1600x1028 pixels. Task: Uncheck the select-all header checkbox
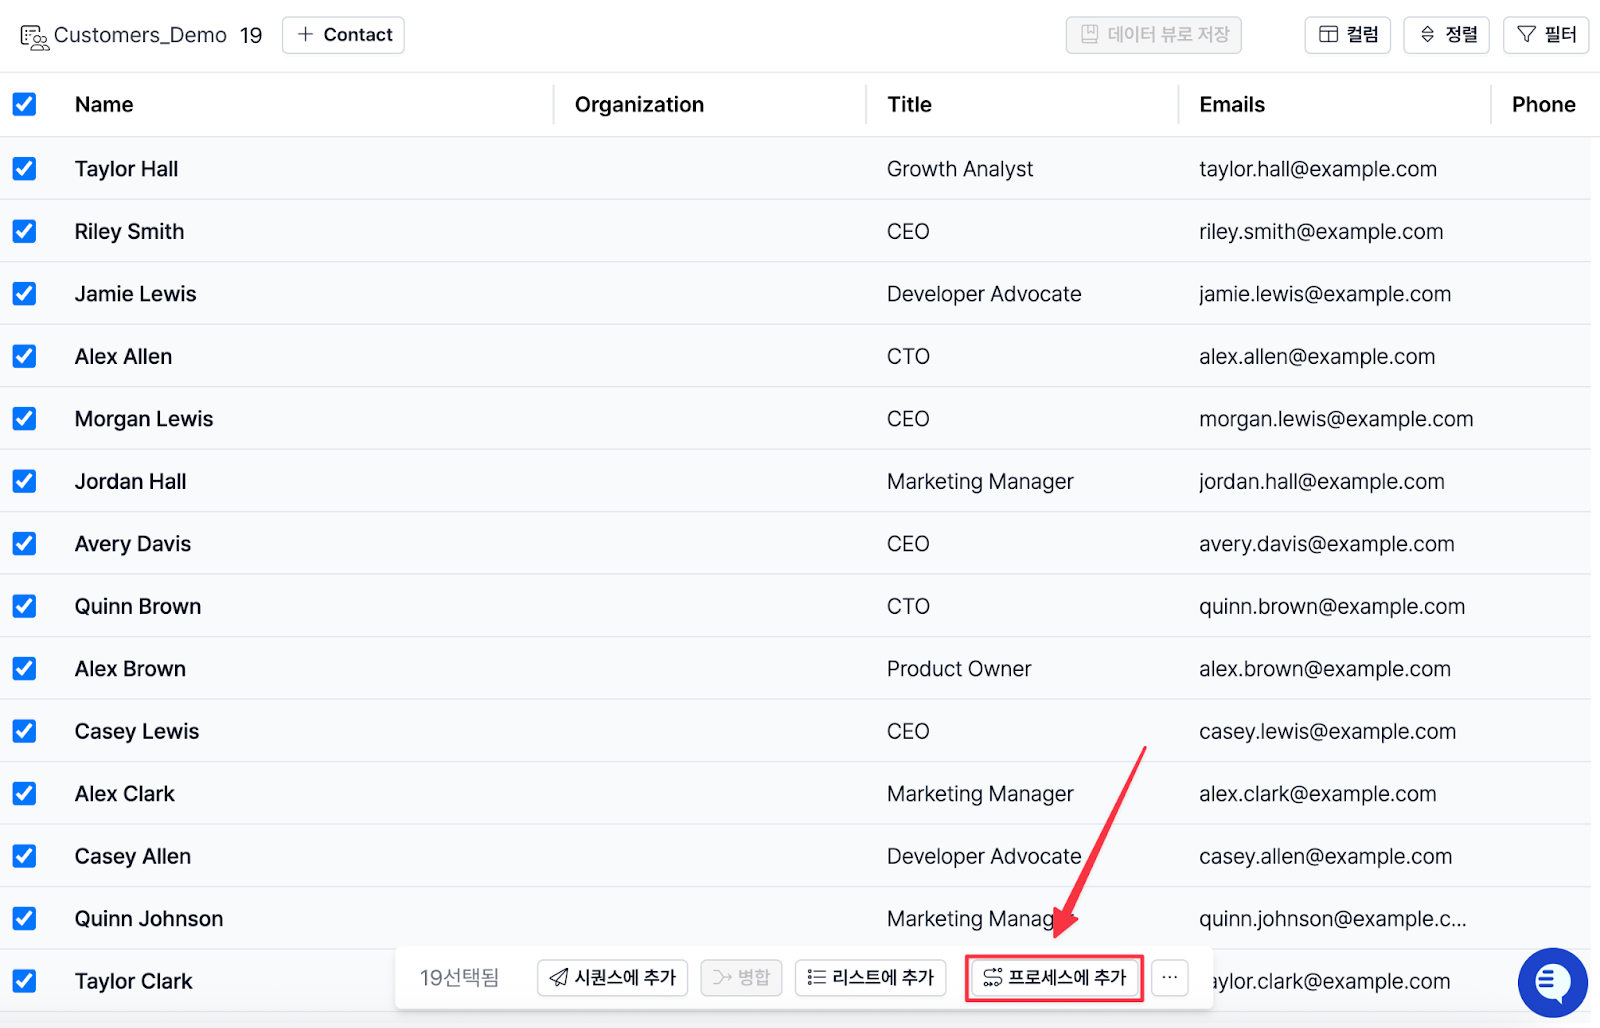point(25,104)
